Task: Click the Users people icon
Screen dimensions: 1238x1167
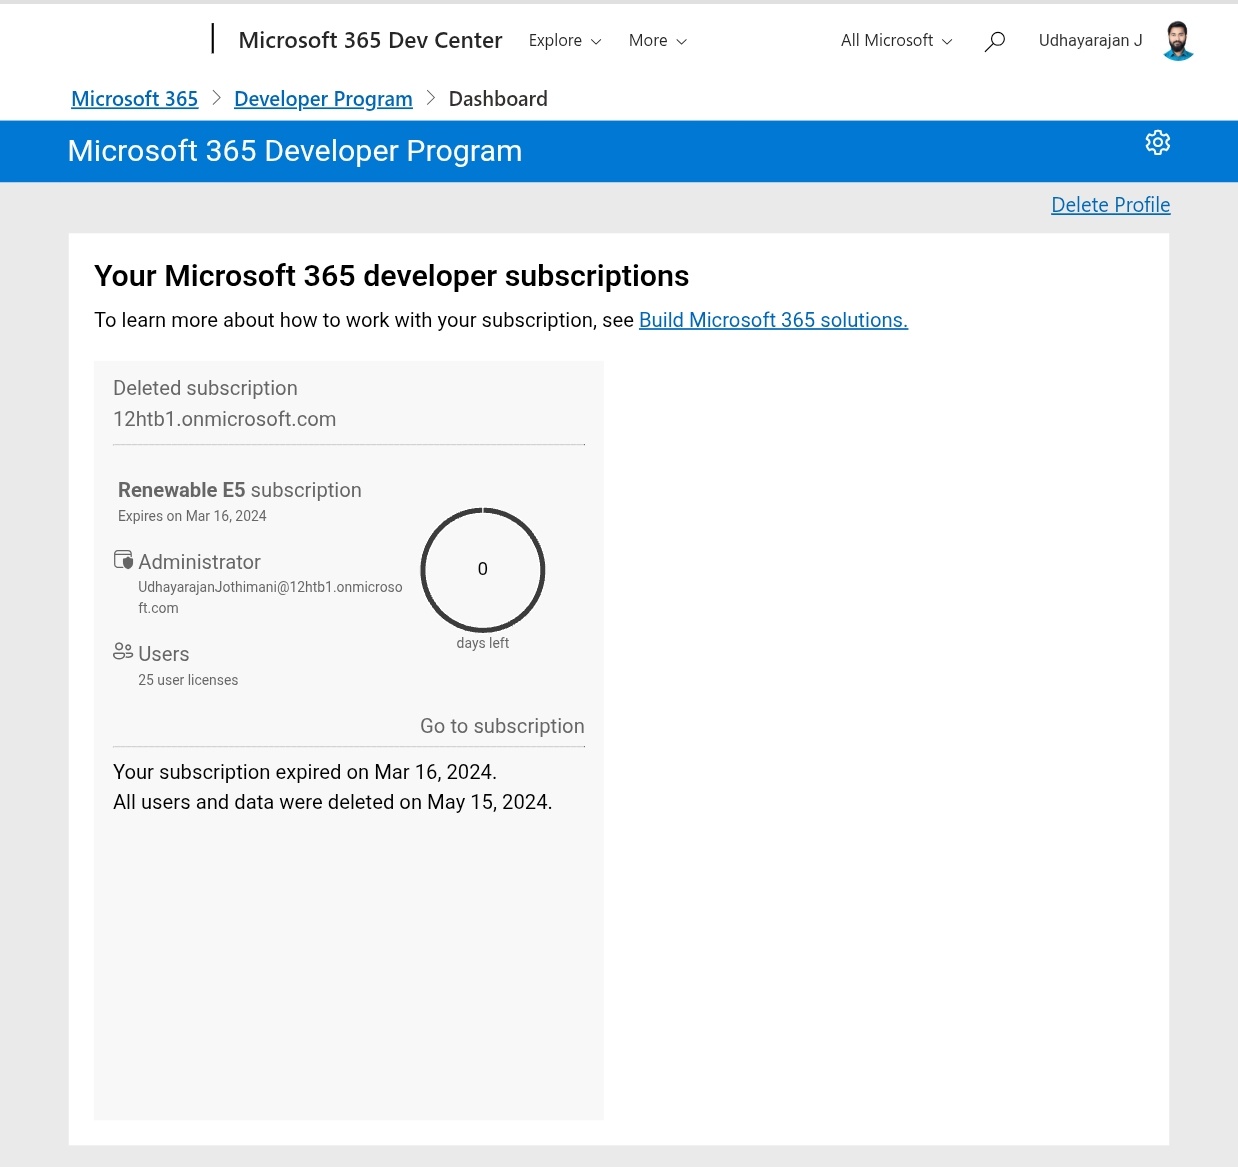Action: pyautogui.click(x=123, y=652)
